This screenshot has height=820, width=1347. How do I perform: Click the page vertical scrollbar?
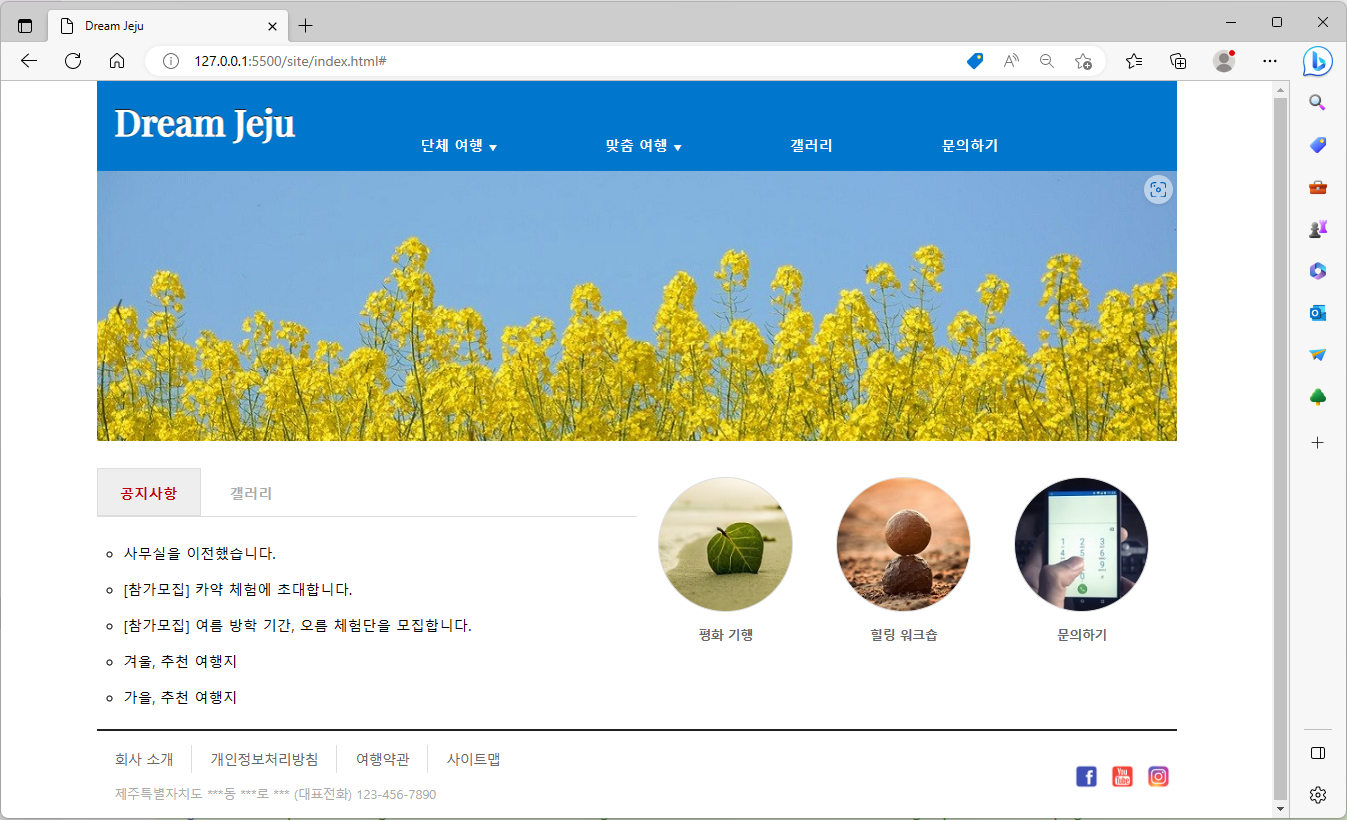point(1280,448)
